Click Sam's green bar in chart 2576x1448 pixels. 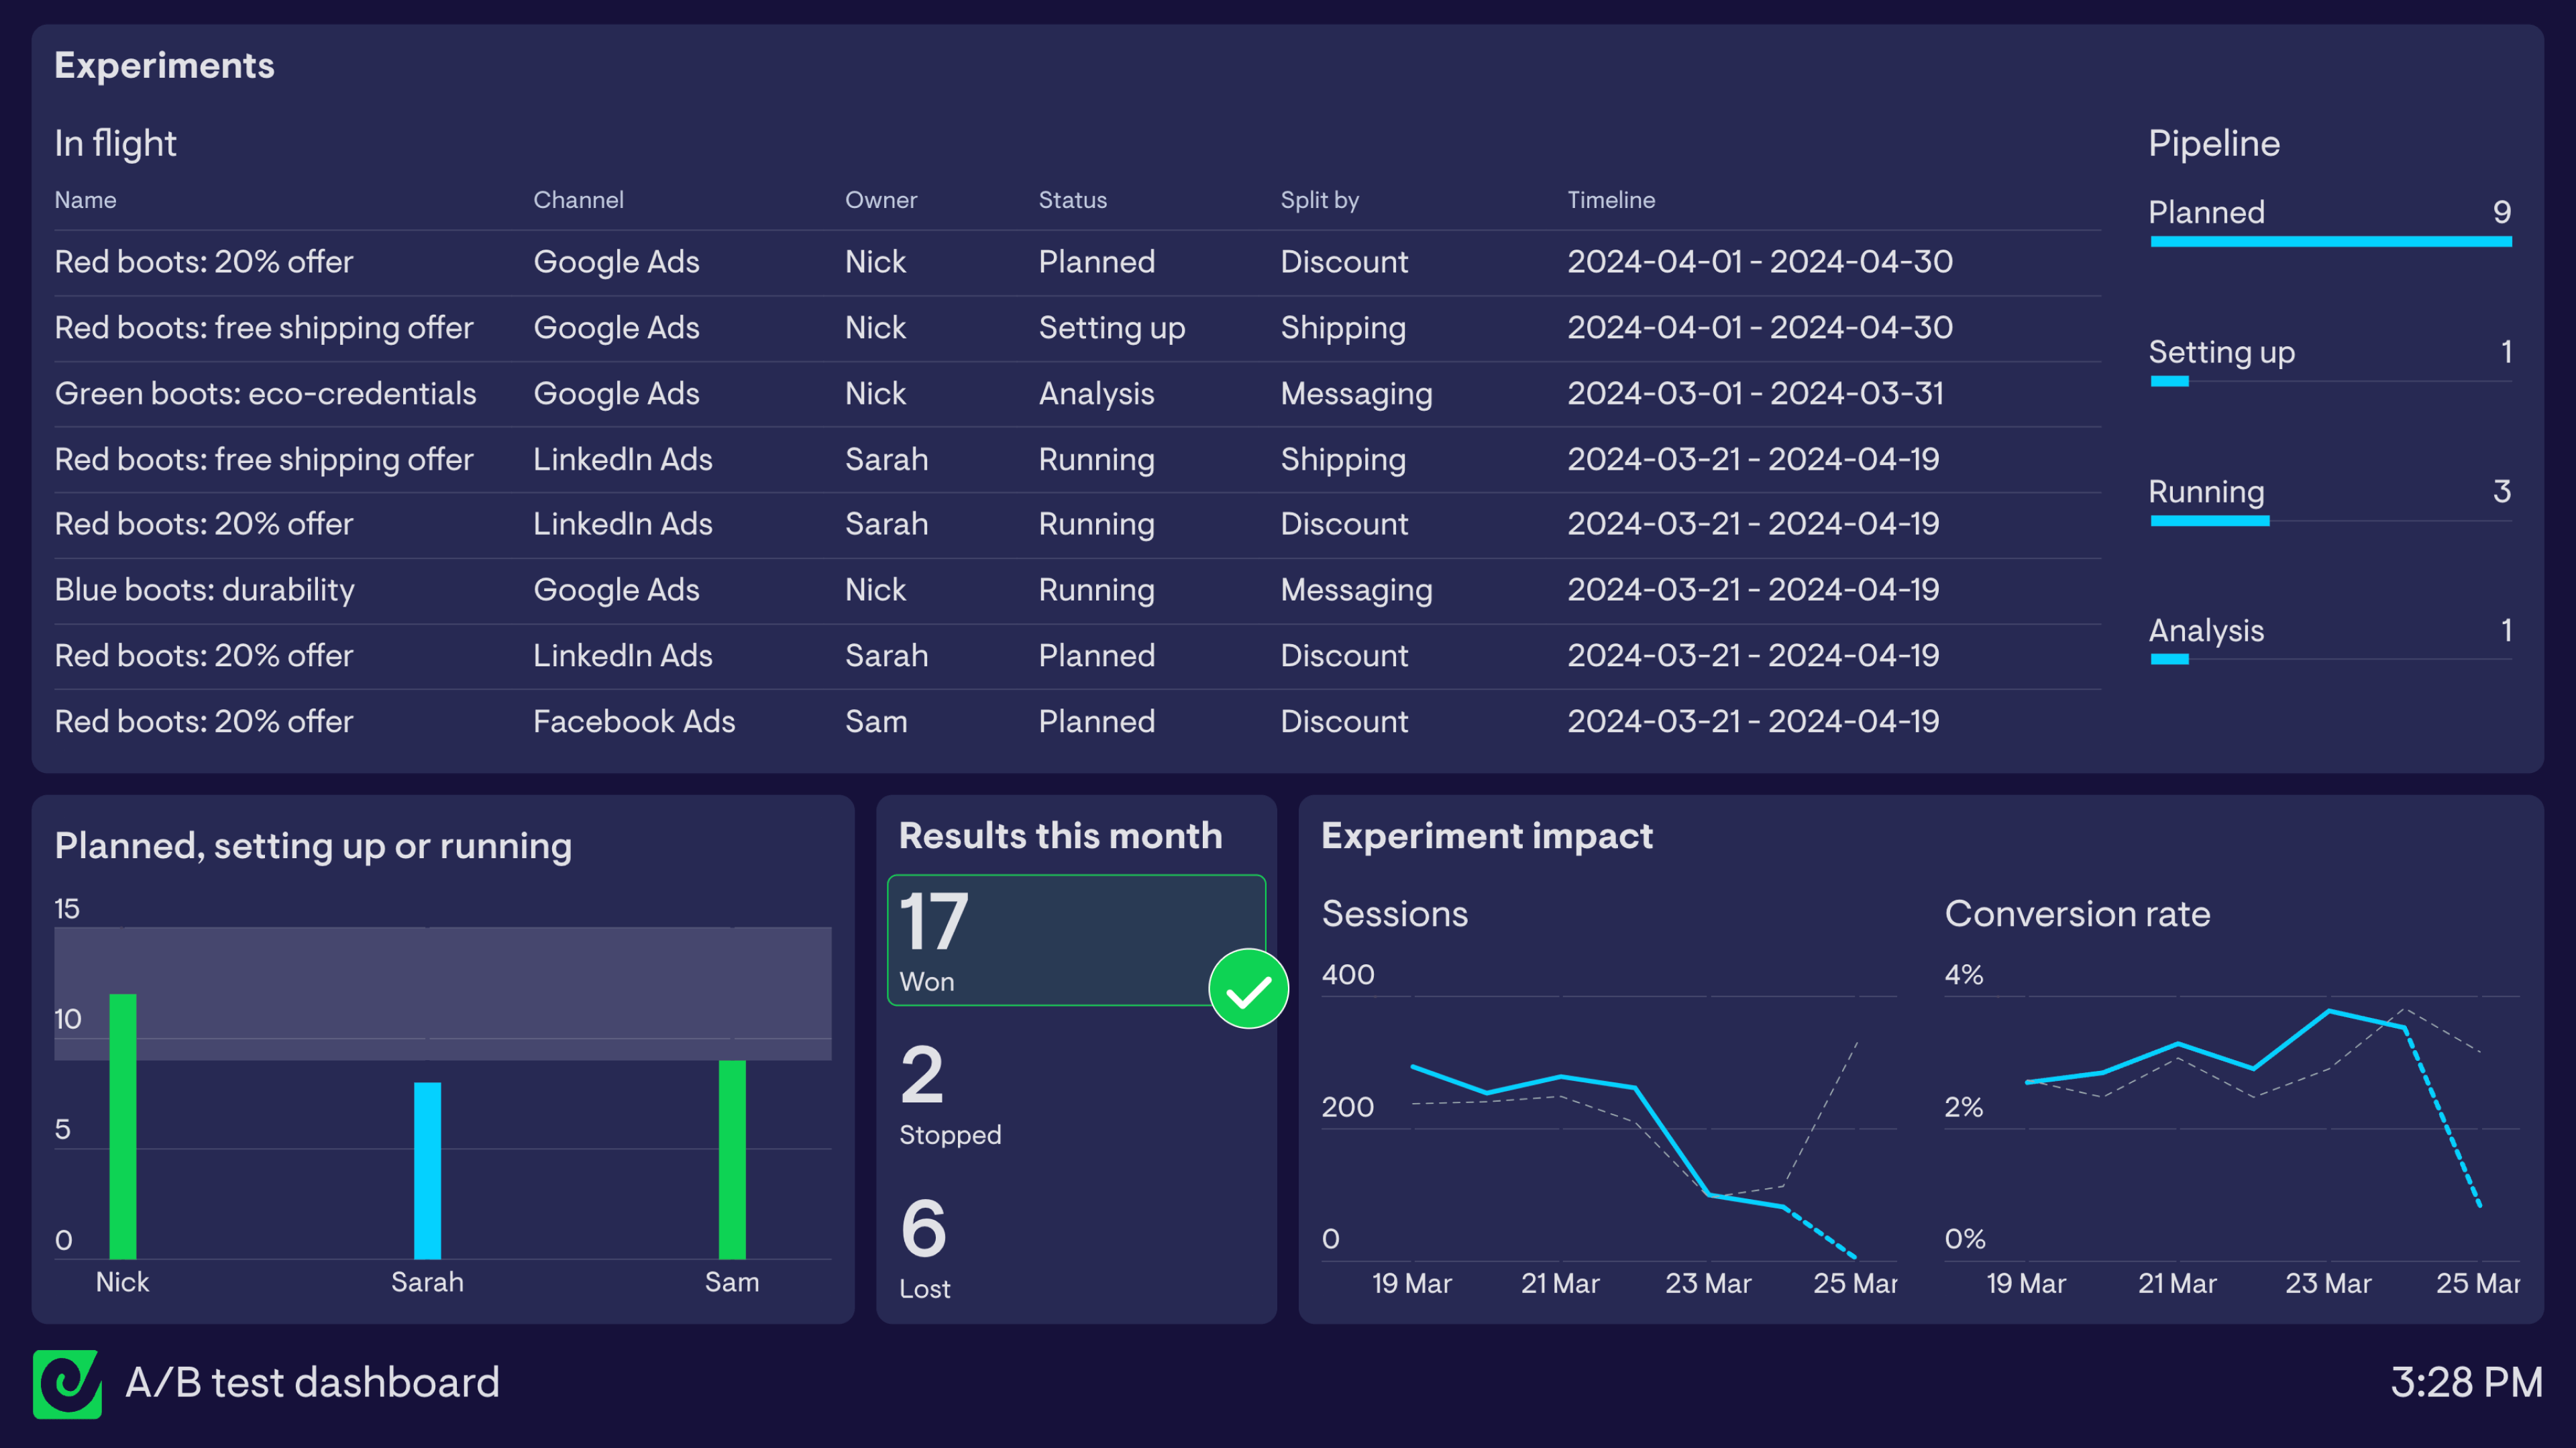(x=732, y=1159)
